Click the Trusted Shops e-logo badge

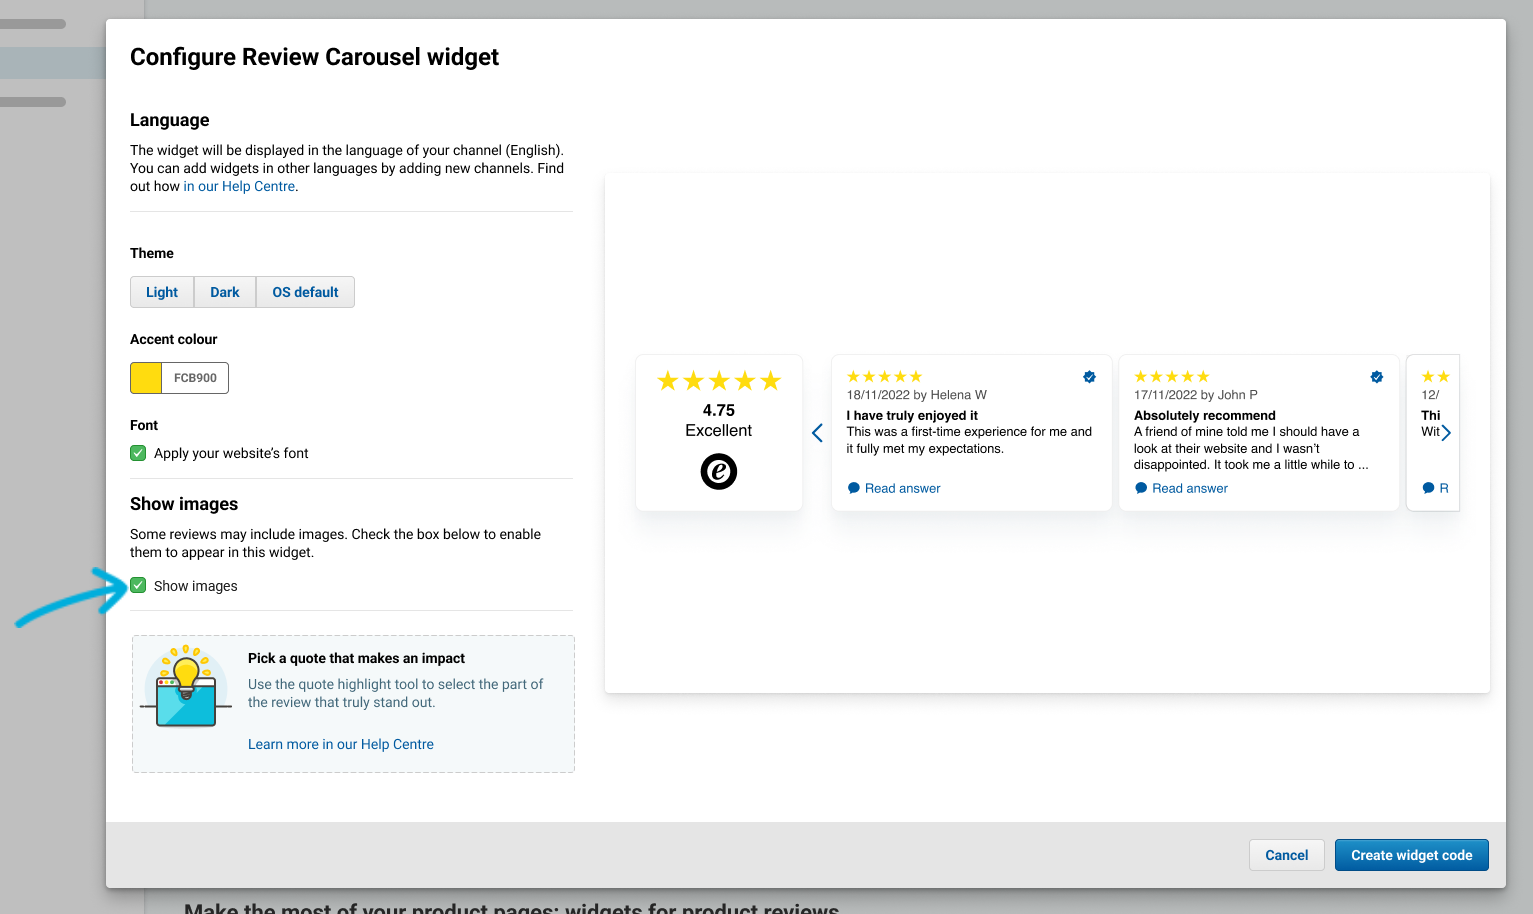point(719,471)
